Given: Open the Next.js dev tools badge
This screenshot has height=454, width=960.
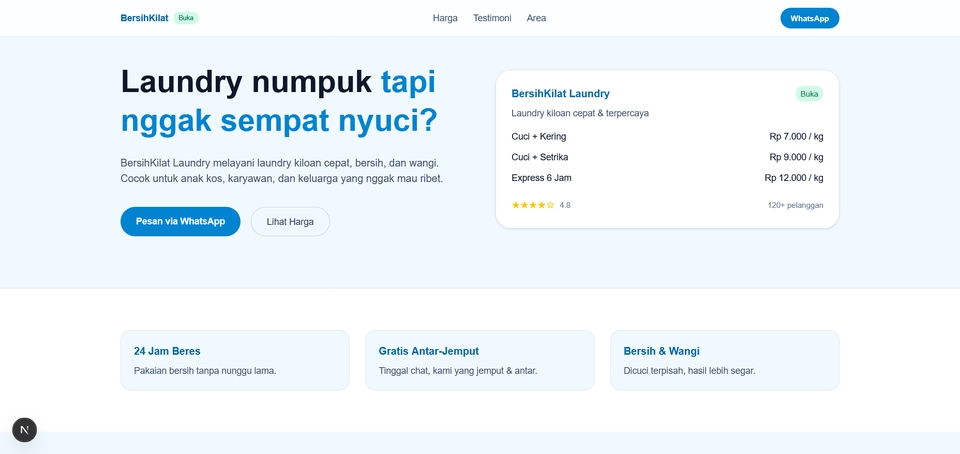Looking at the screenshot, I should pyautogui.click(x=24, y=430).
